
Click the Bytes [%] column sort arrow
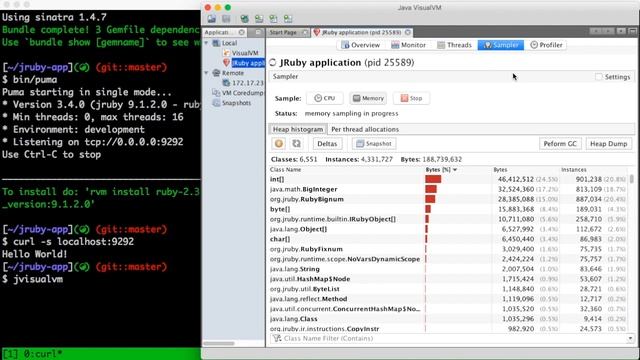pos(455,169)
